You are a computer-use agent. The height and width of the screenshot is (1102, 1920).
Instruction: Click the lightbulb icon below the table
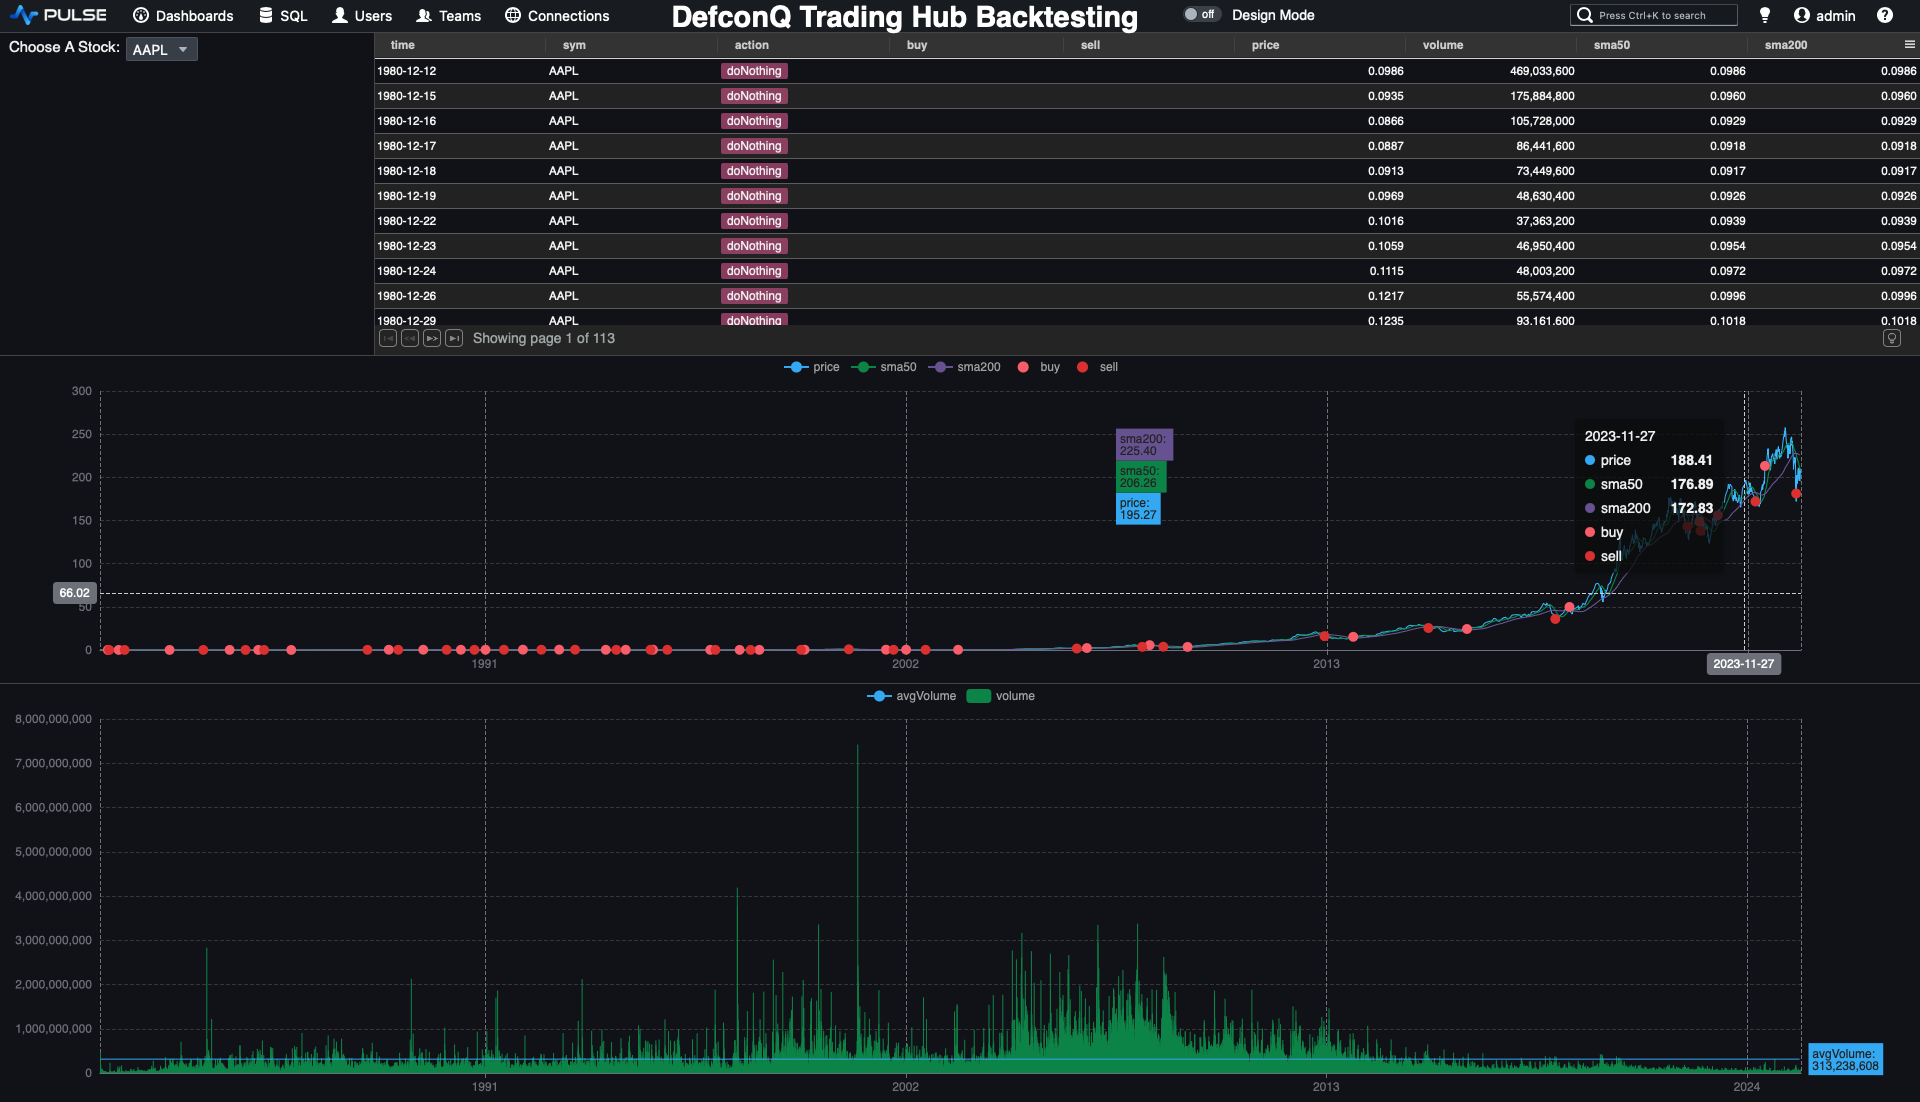1892,338
